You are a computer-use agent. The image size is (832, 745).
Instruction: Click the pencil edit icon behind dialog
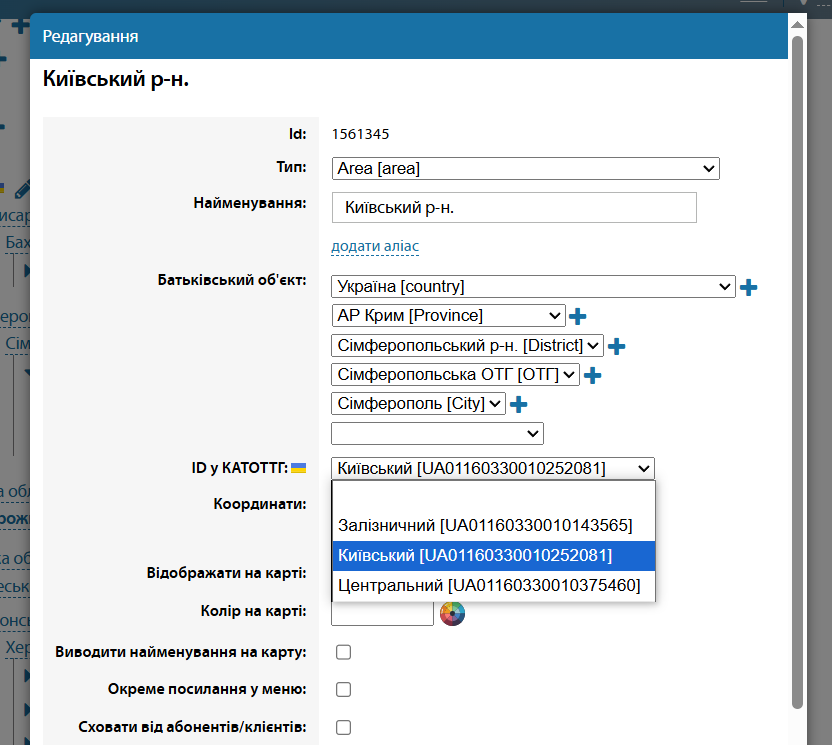point(23,188)
